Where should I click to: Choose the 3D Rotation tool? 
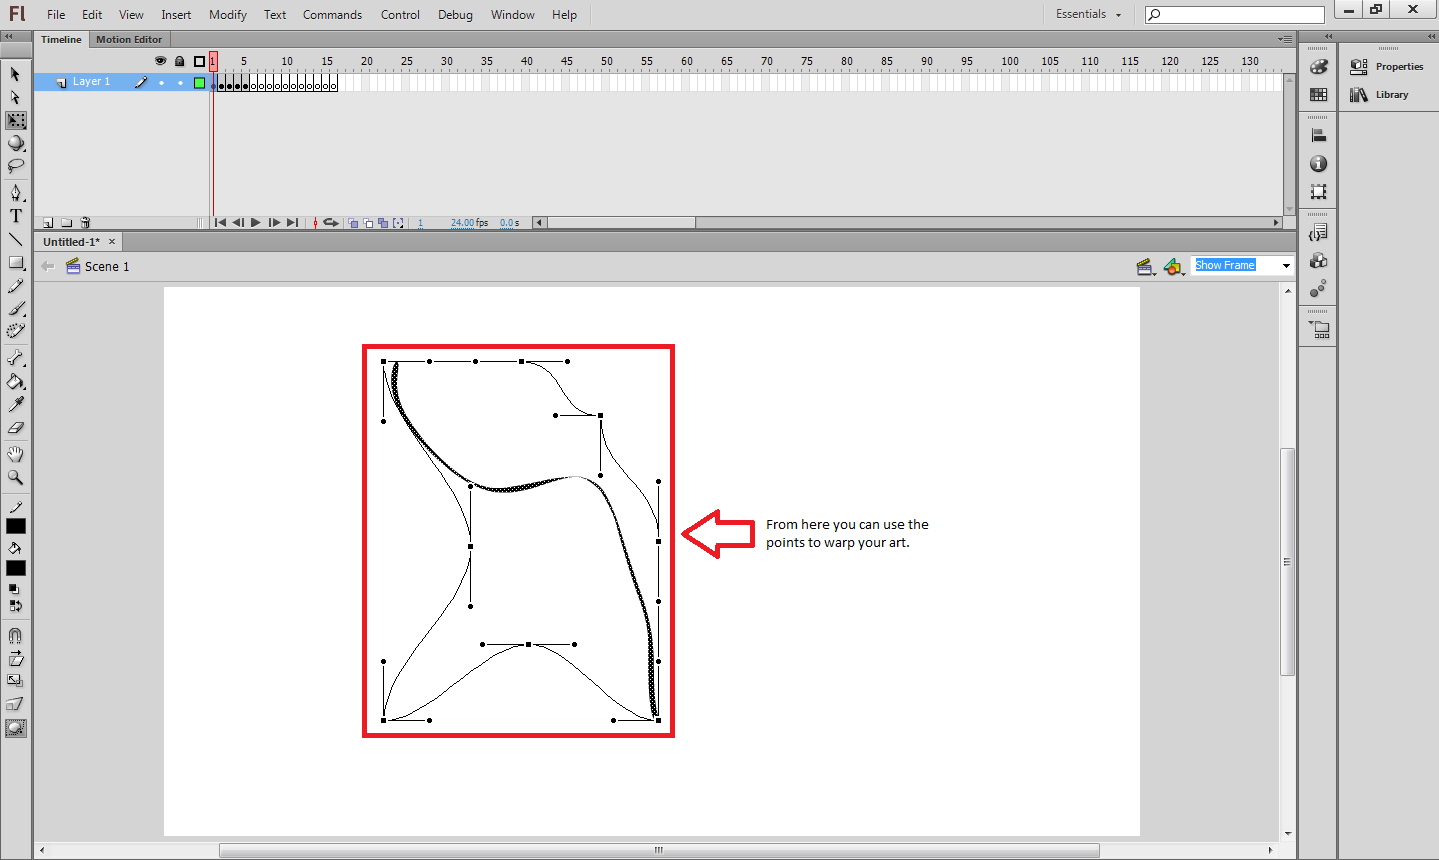(x=16, y=143)
